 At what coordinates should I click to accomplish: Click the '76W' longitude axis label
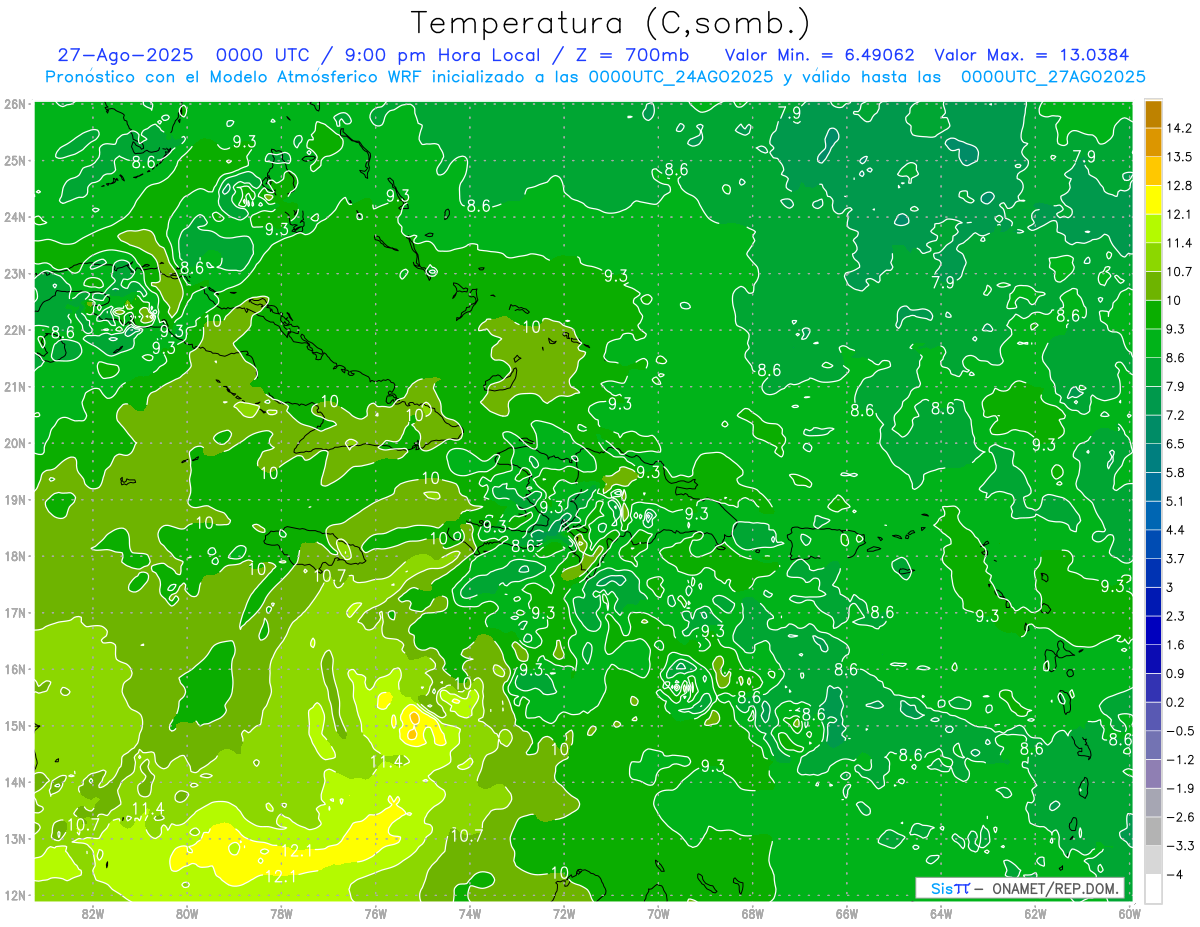(x=375, y=913)
